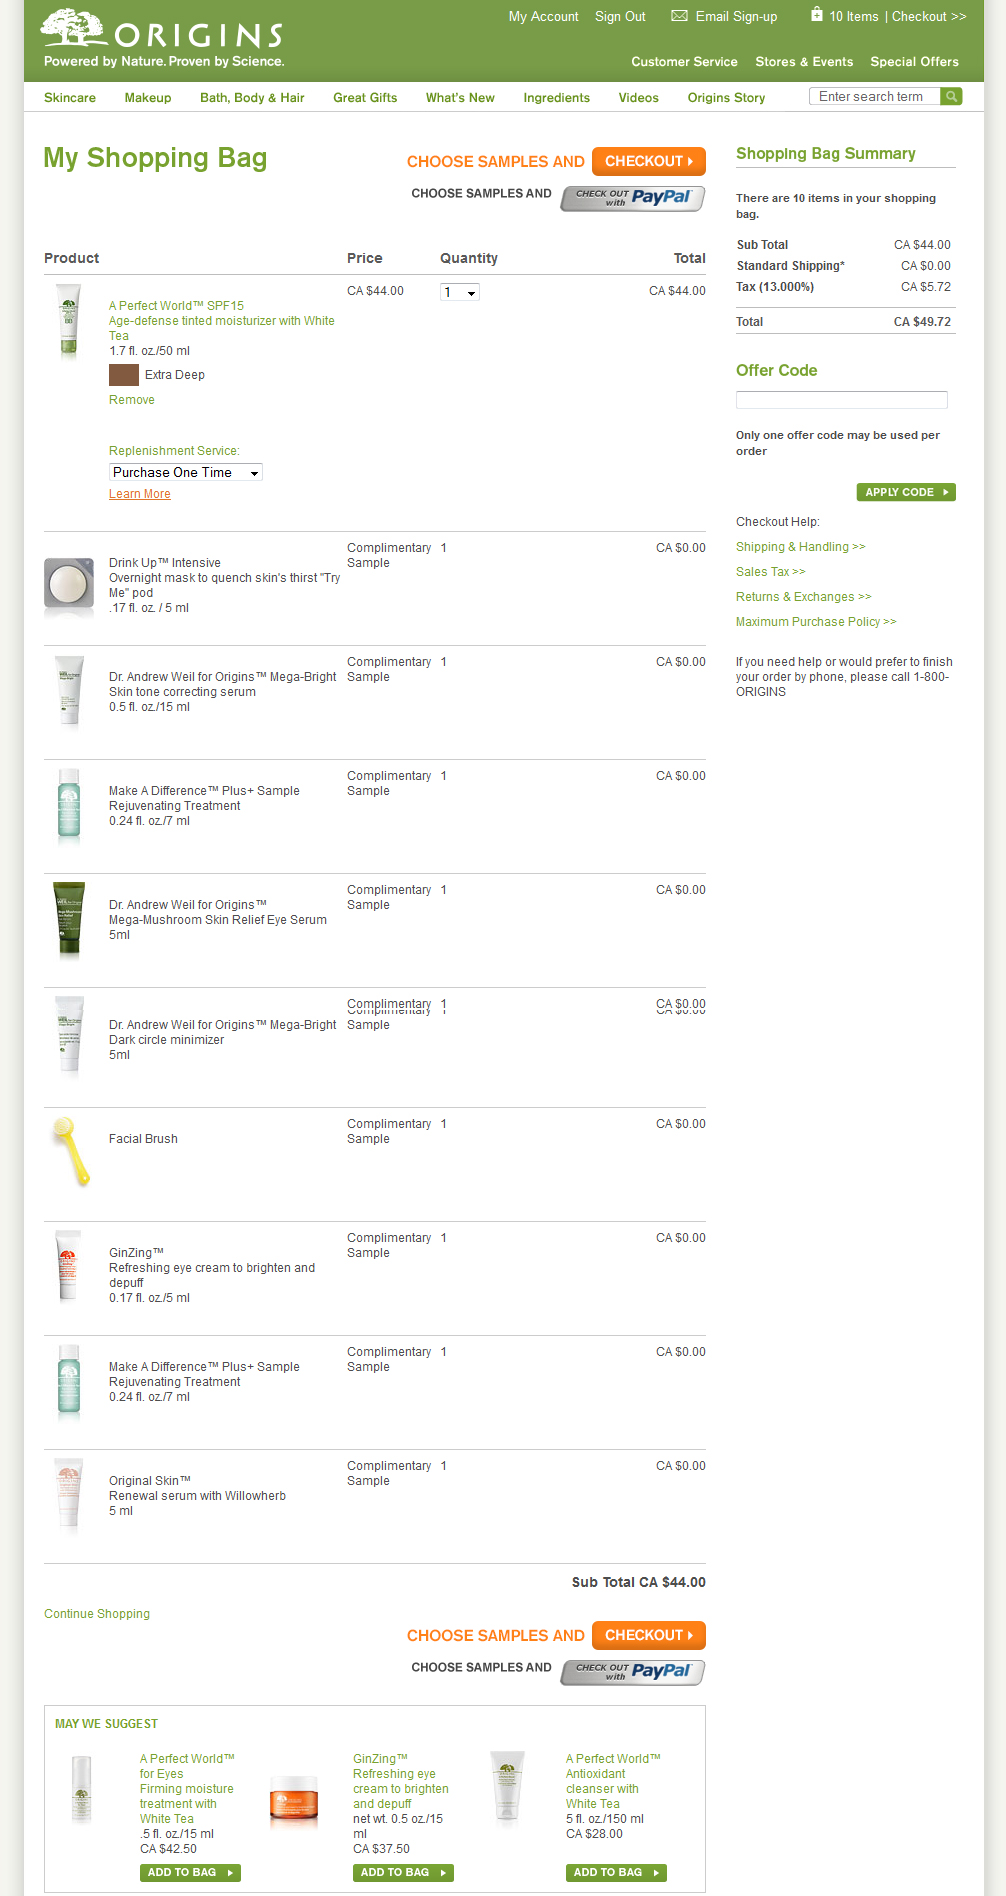Screen dimensions: 1006x1896
Task: Open the Makeup menu
Action: (148, 98)
